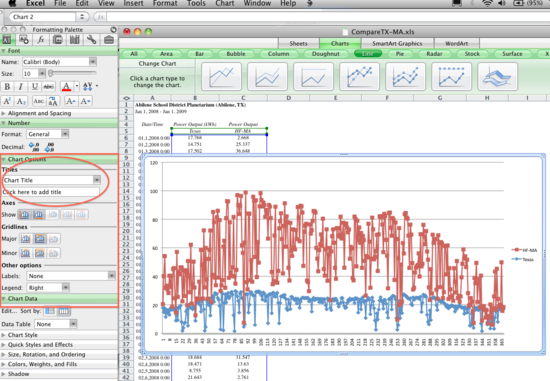
Task: Select the 100% Stacked Line chart type
Action: coord(313,76)
